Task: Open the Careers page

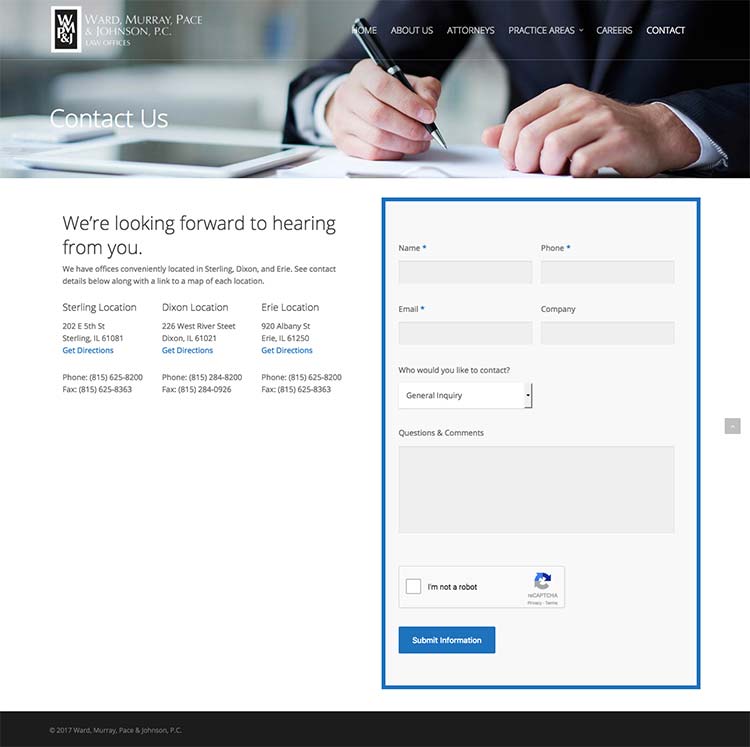Action: (614, 30)
